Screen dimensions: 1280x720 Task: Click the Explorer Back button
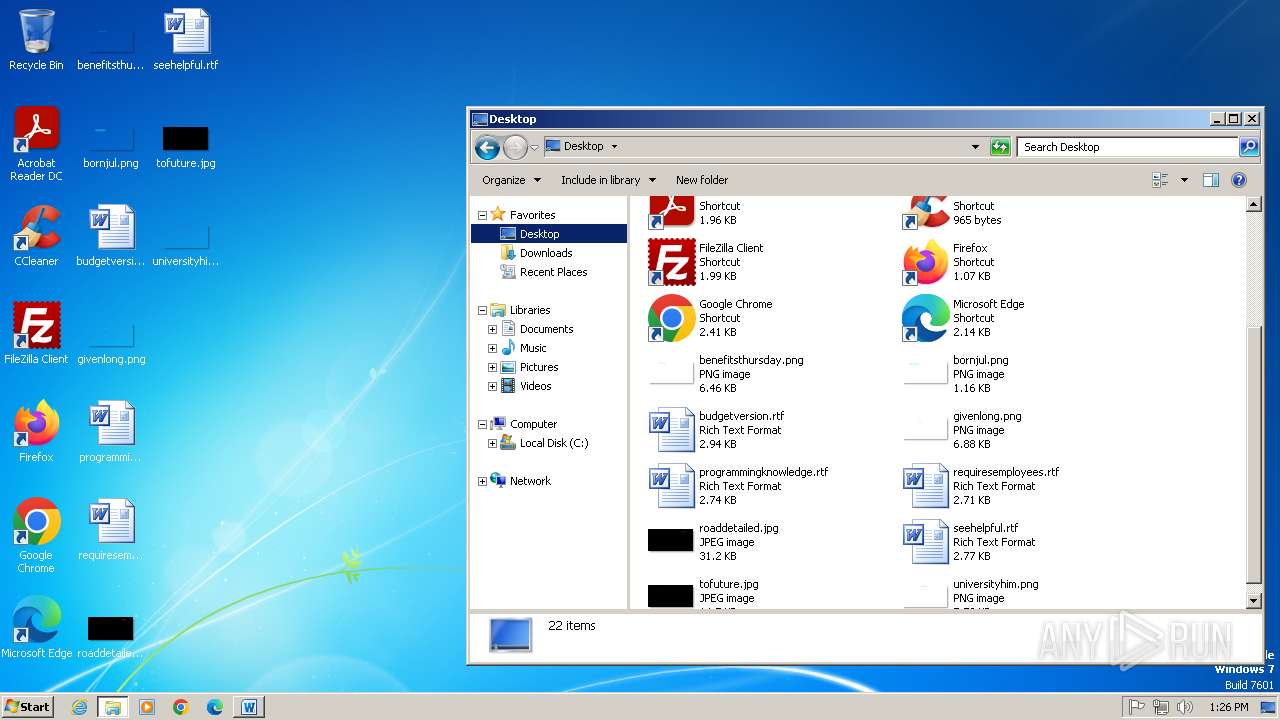[487, 147]
